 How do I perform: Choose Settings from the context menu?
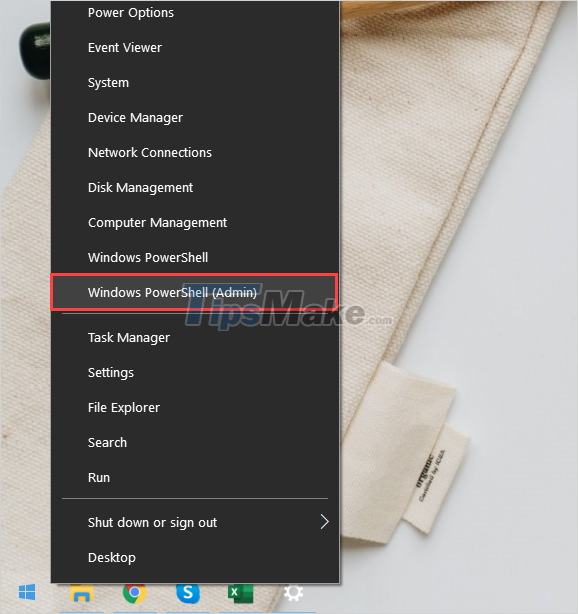[195, 372]
